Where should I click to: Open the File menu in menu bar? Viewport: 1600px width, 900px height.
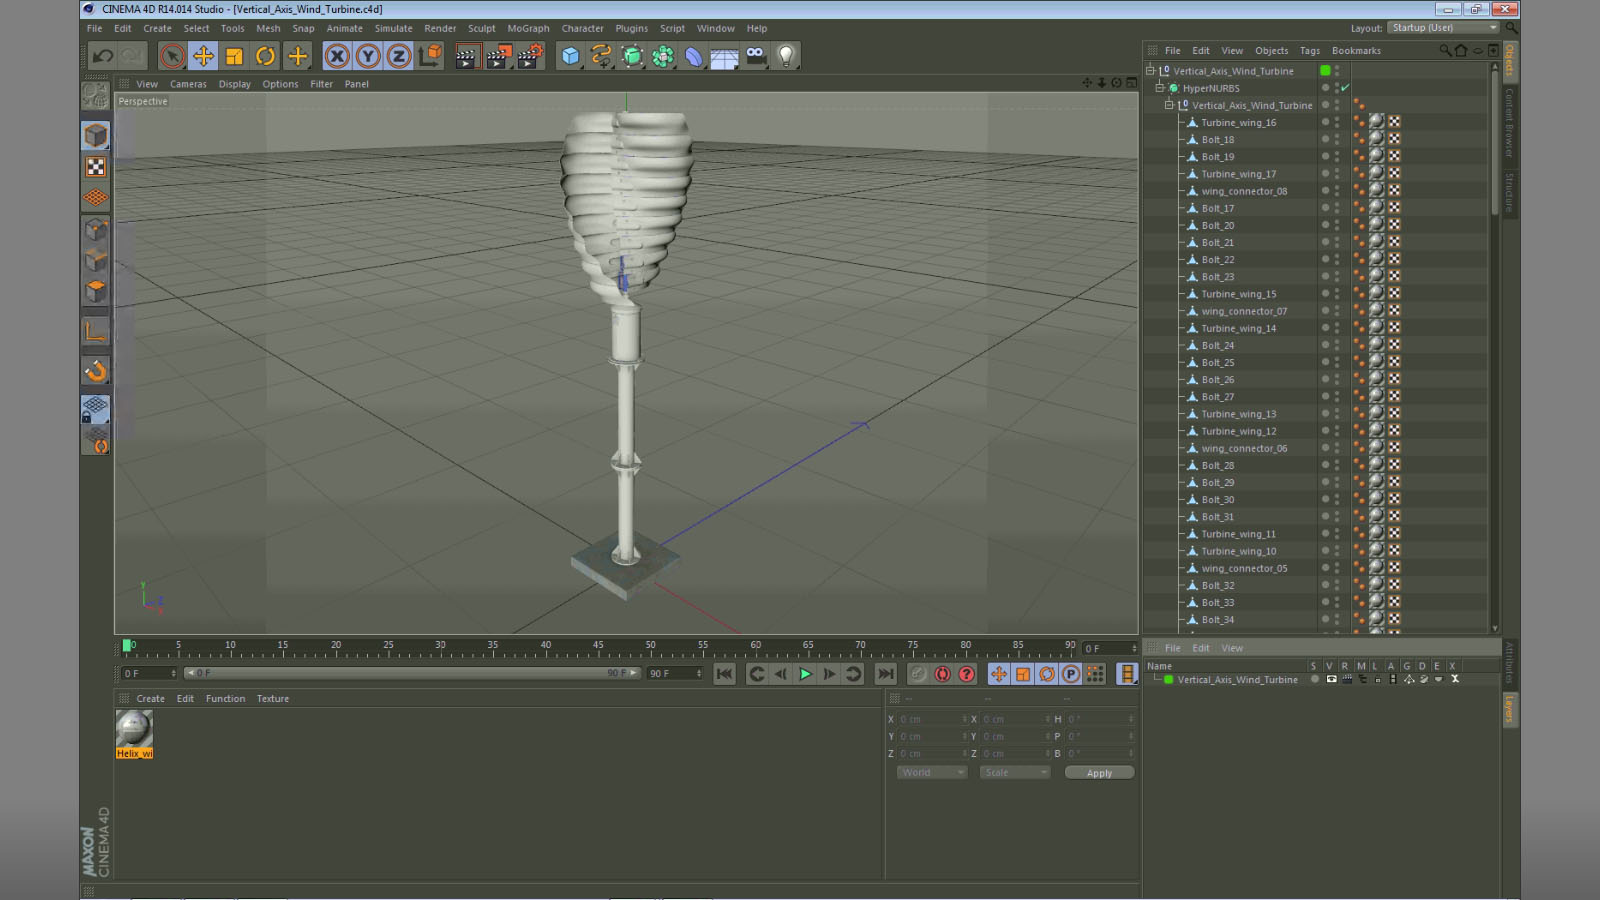(x=95, y=29)
